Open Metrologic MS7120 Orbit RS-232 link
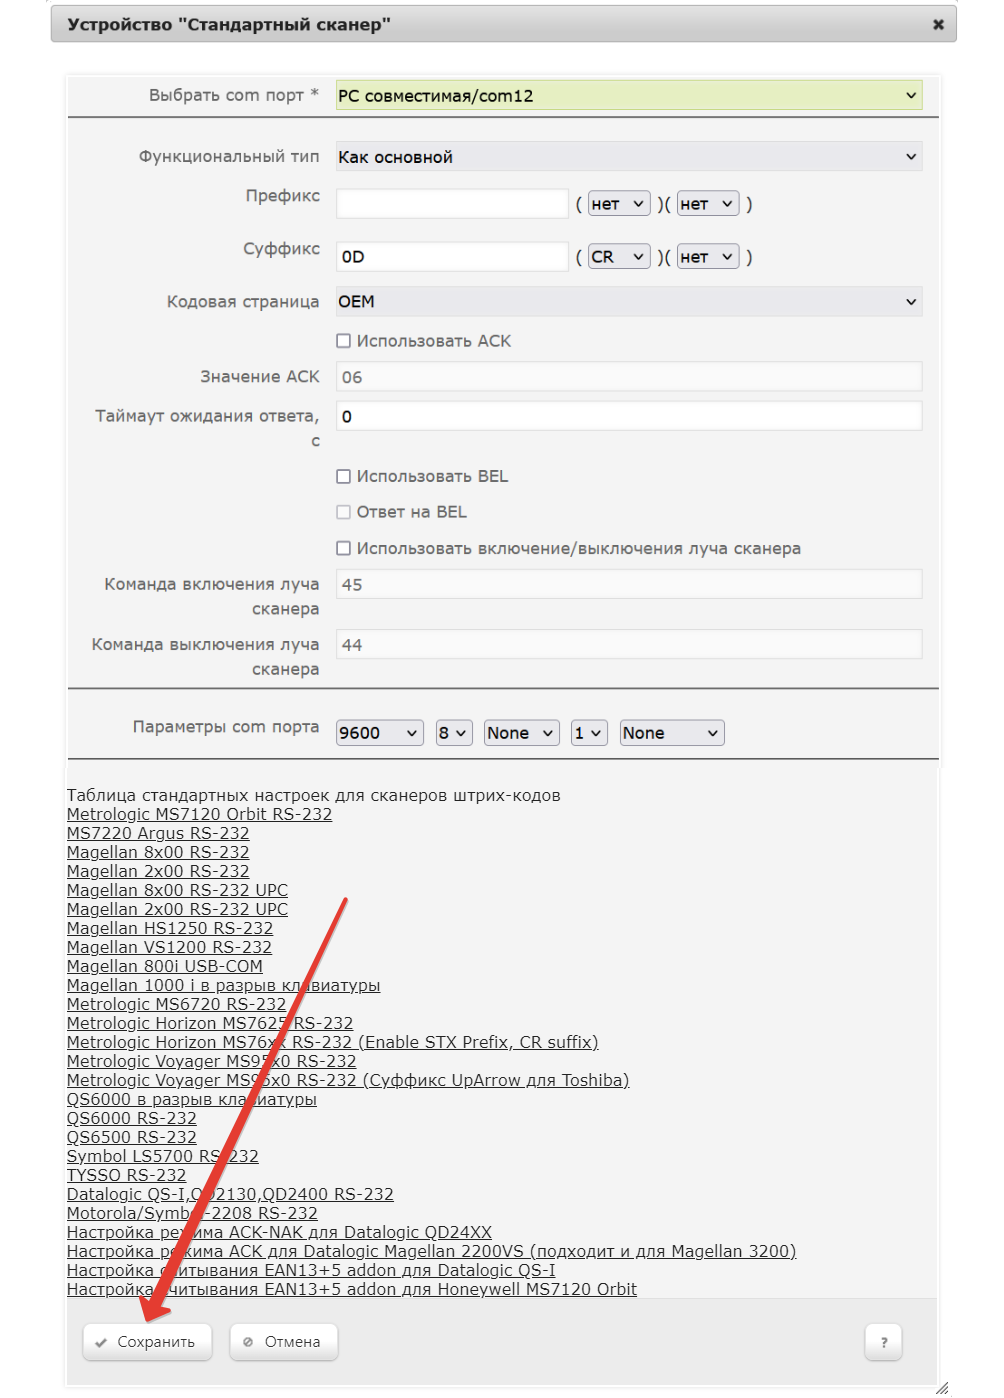The height and width of the screenshot is (1398, 1004). (x=199, y=814)
